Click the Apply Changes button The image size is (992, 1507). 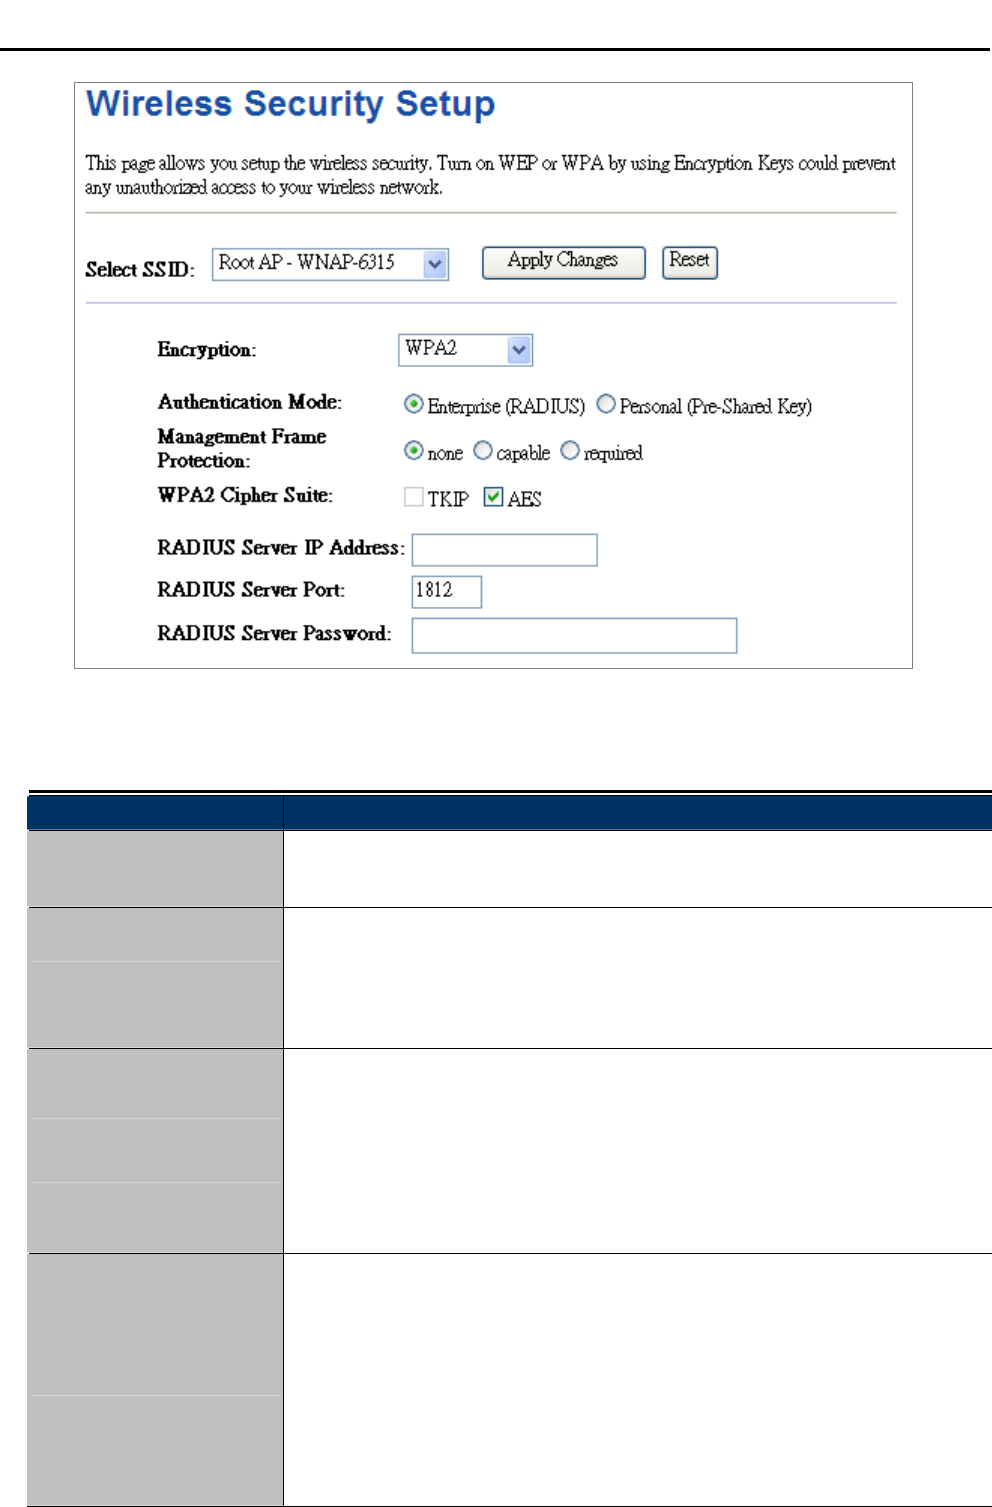tap(564, 262)
